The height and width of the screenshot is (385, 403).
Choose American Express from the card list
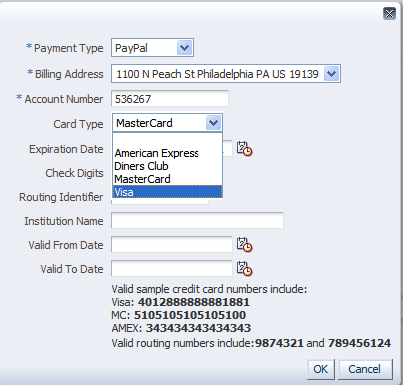tap(167, 153)
